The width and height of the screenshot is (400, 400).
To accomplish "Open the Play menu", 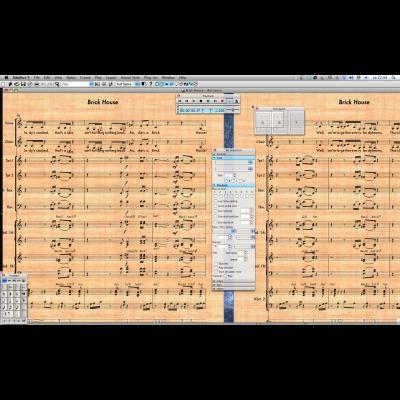I will click(x=98, y=77).
